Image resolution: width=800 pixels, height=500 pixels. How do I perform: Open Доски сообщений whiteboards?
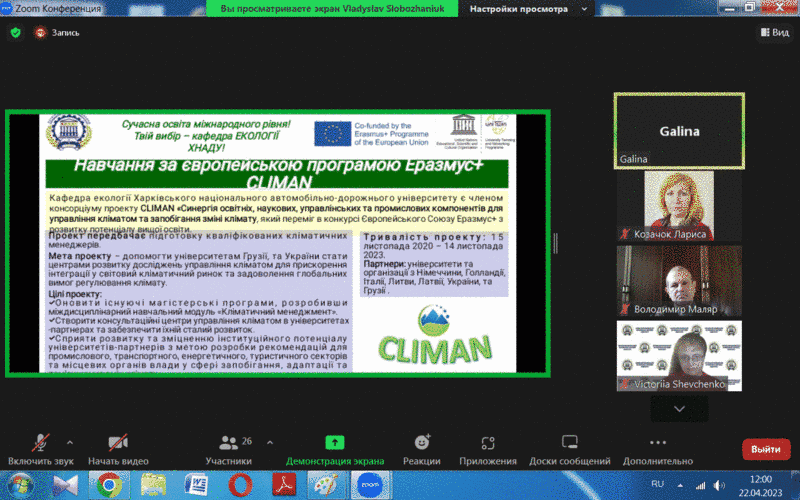[x=569, y=449]
